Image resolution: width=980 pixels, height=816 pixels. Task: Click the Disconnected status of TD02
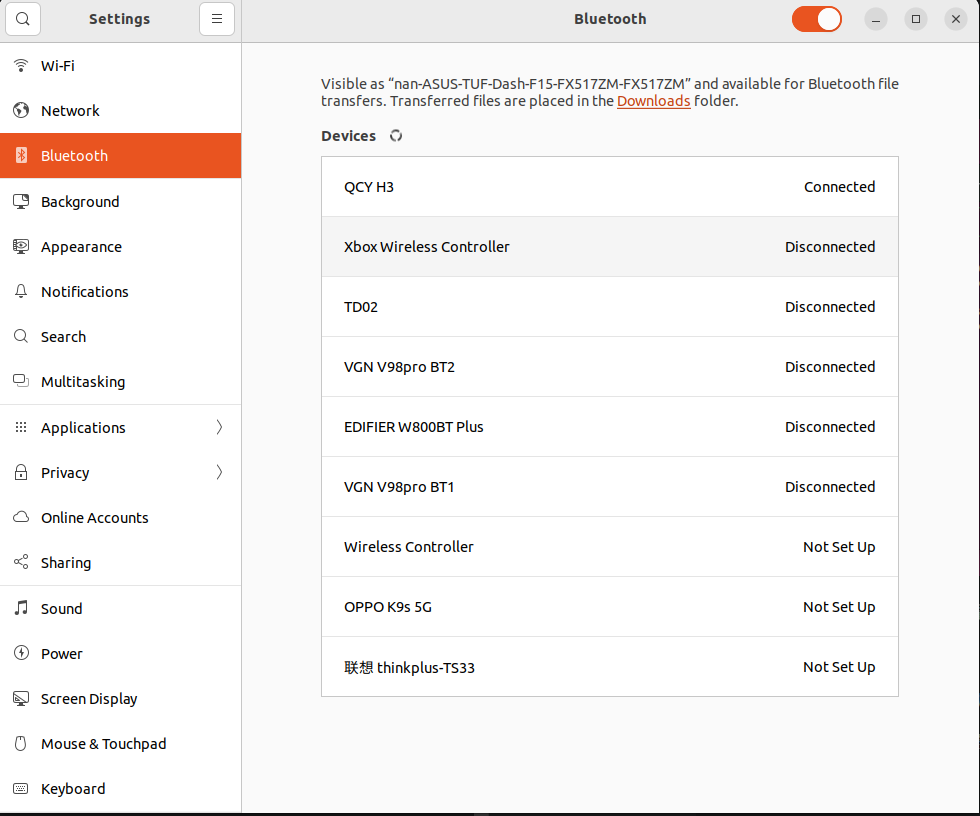pos(830,307)
